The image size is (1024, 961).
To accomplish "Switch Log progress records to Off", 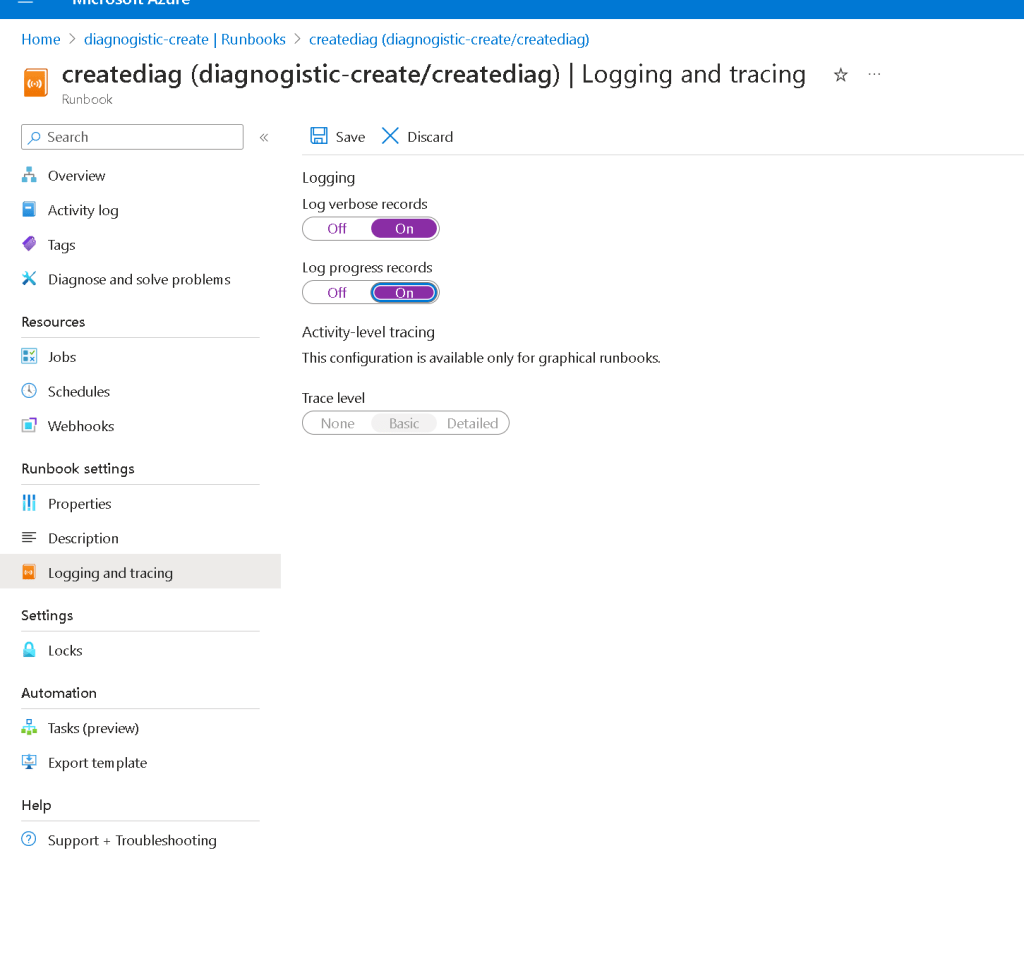I will tap(337, 293).
